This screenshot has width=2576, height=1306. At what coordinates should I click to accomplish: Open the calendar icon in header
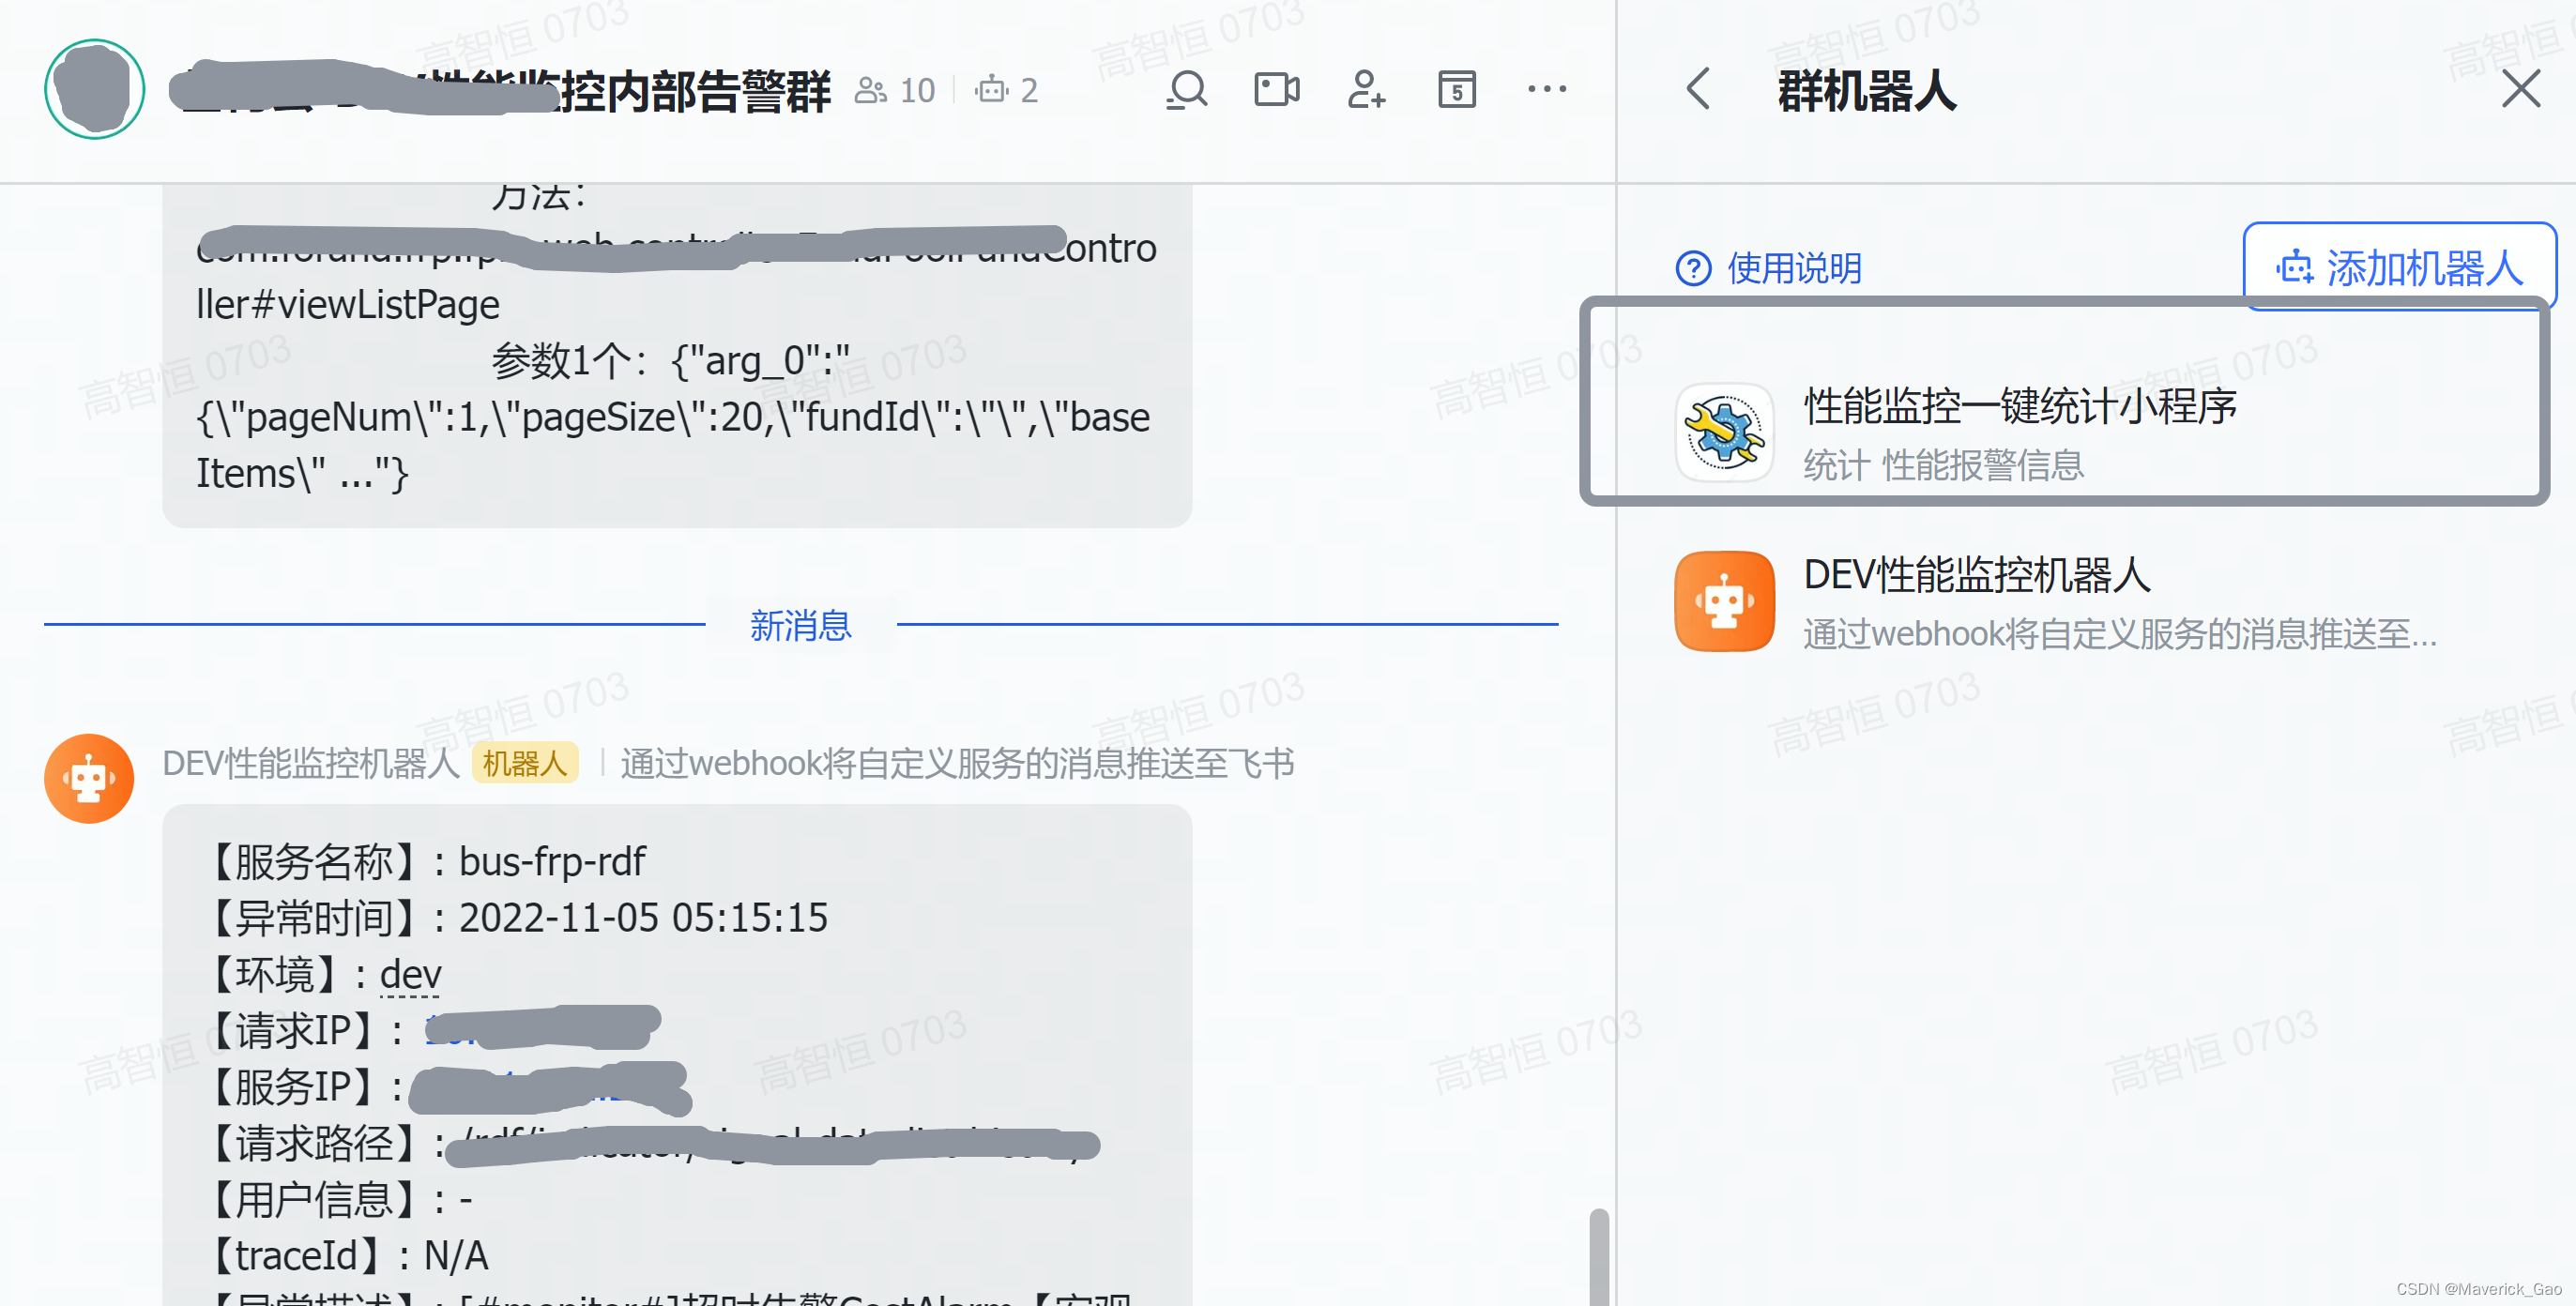(1456, 90)
